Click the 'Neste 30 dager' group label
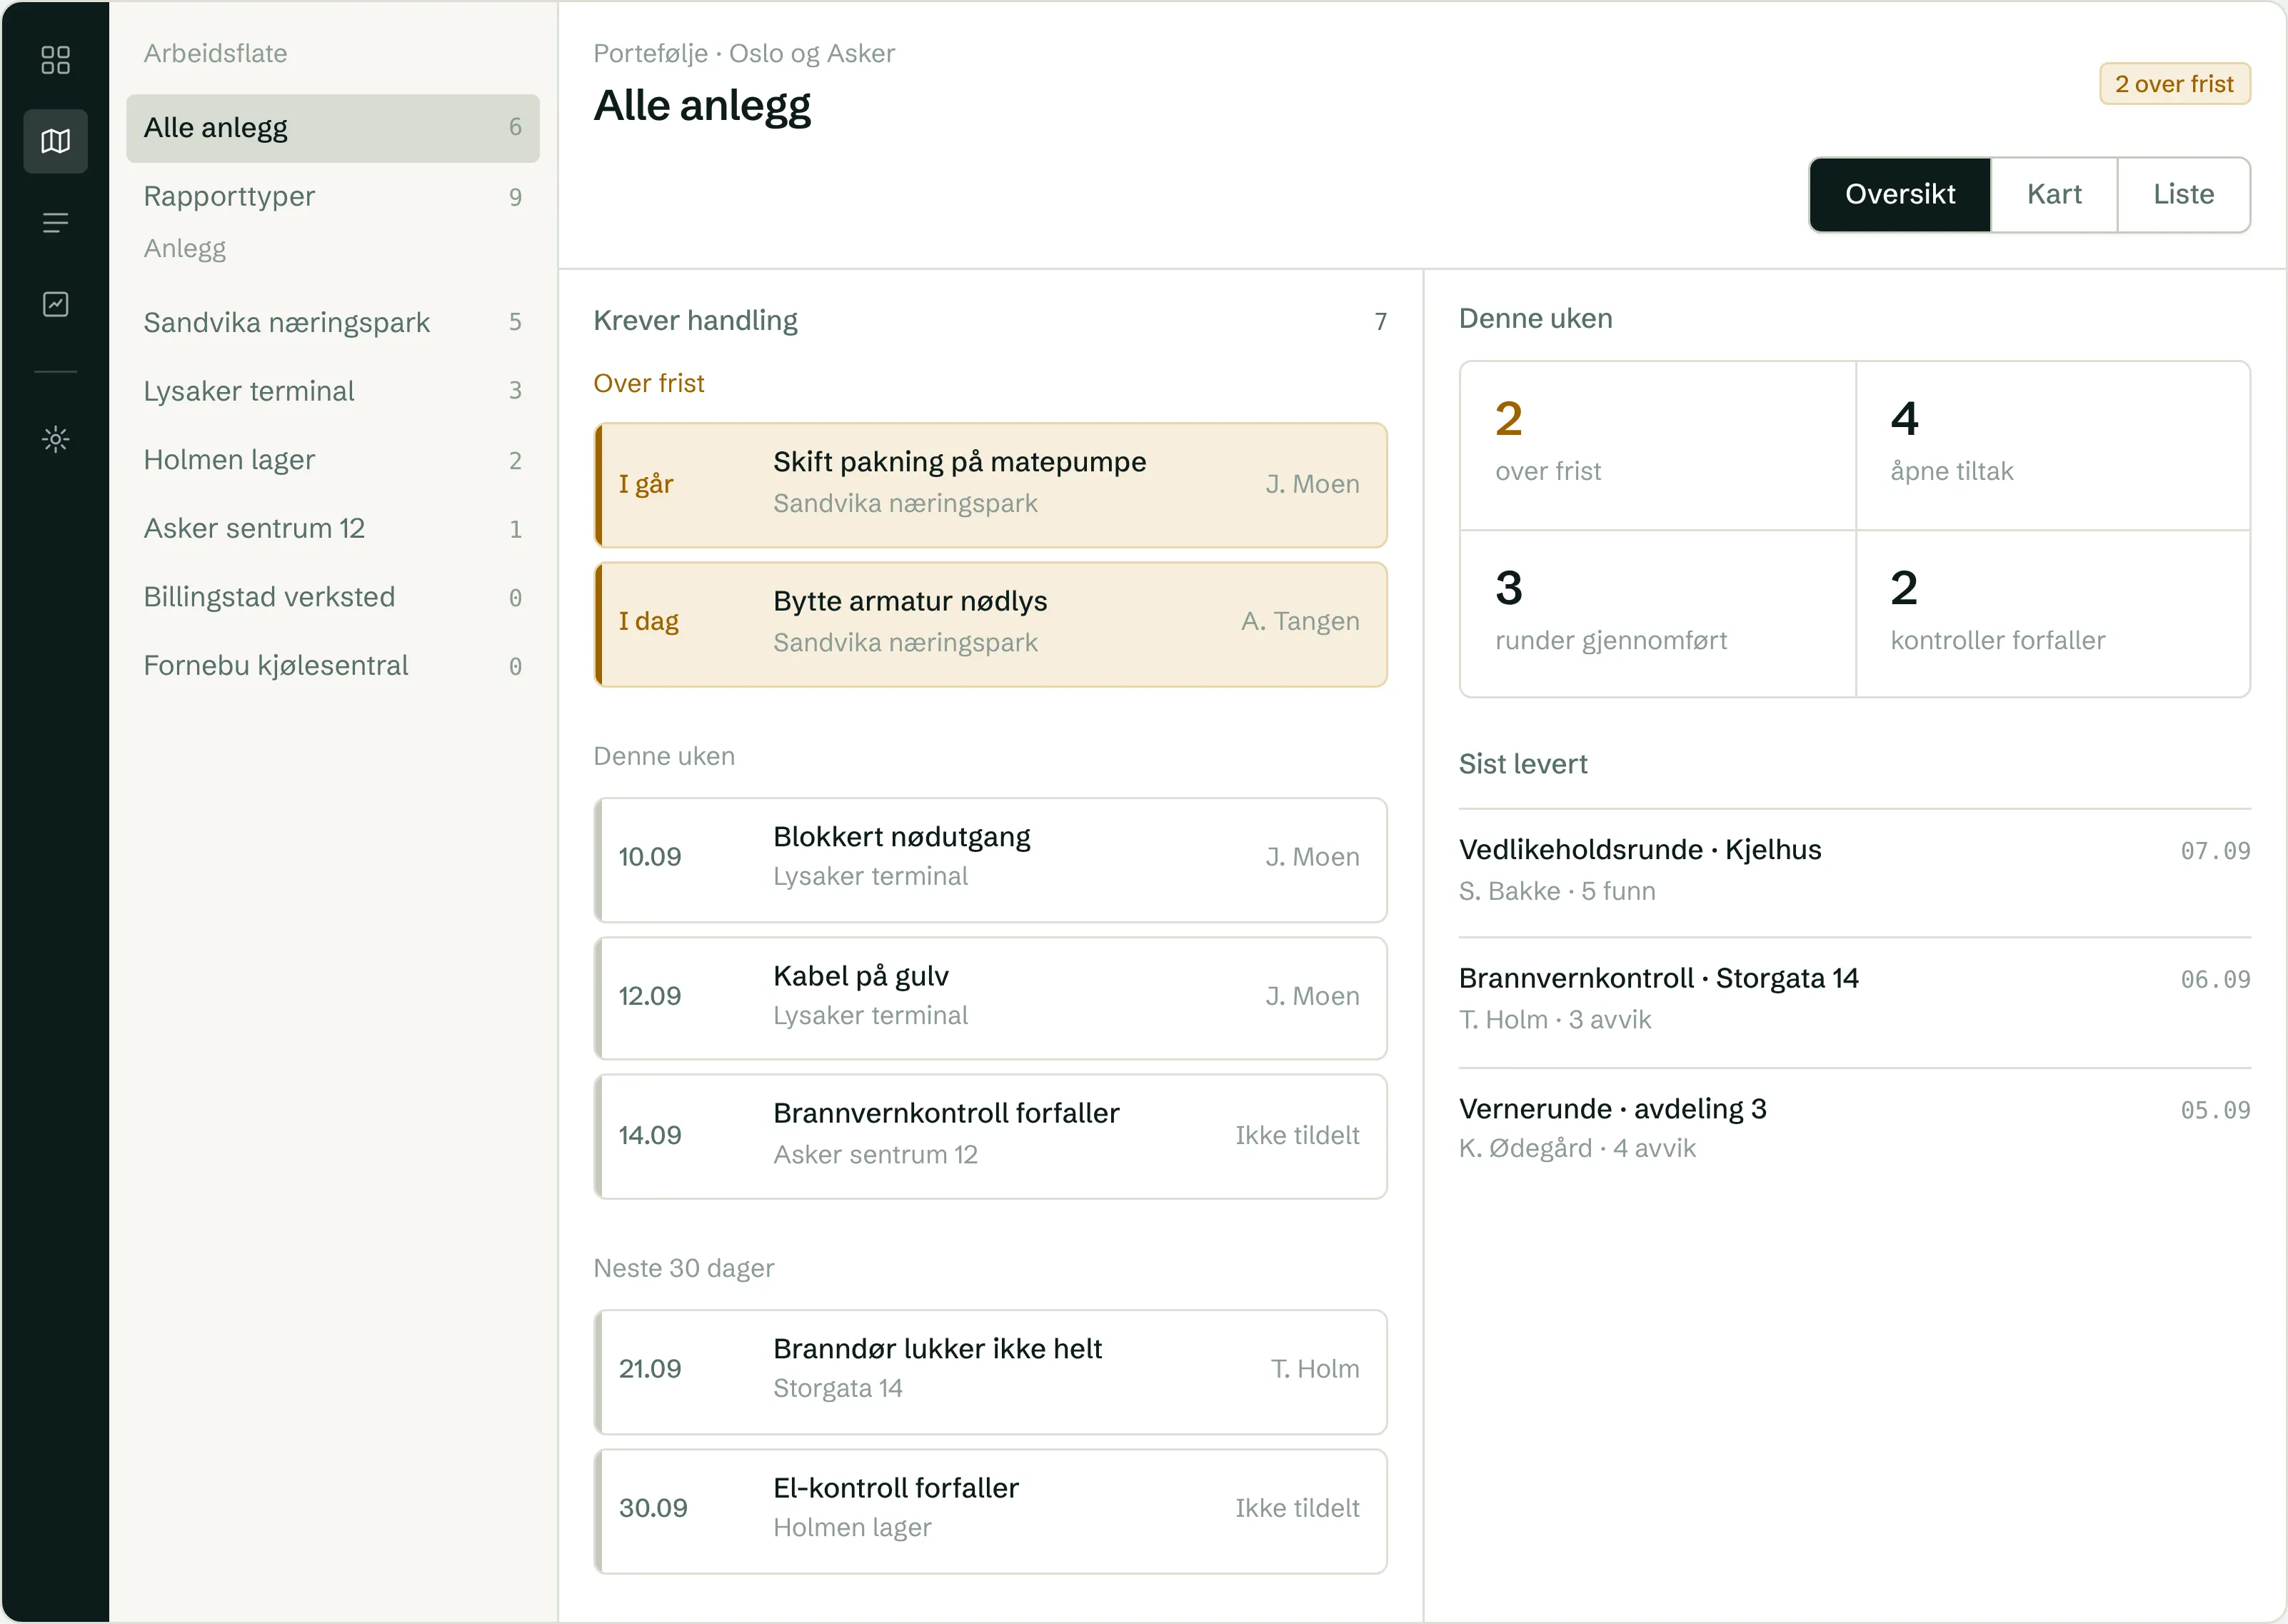 [x=683, y=1268]
